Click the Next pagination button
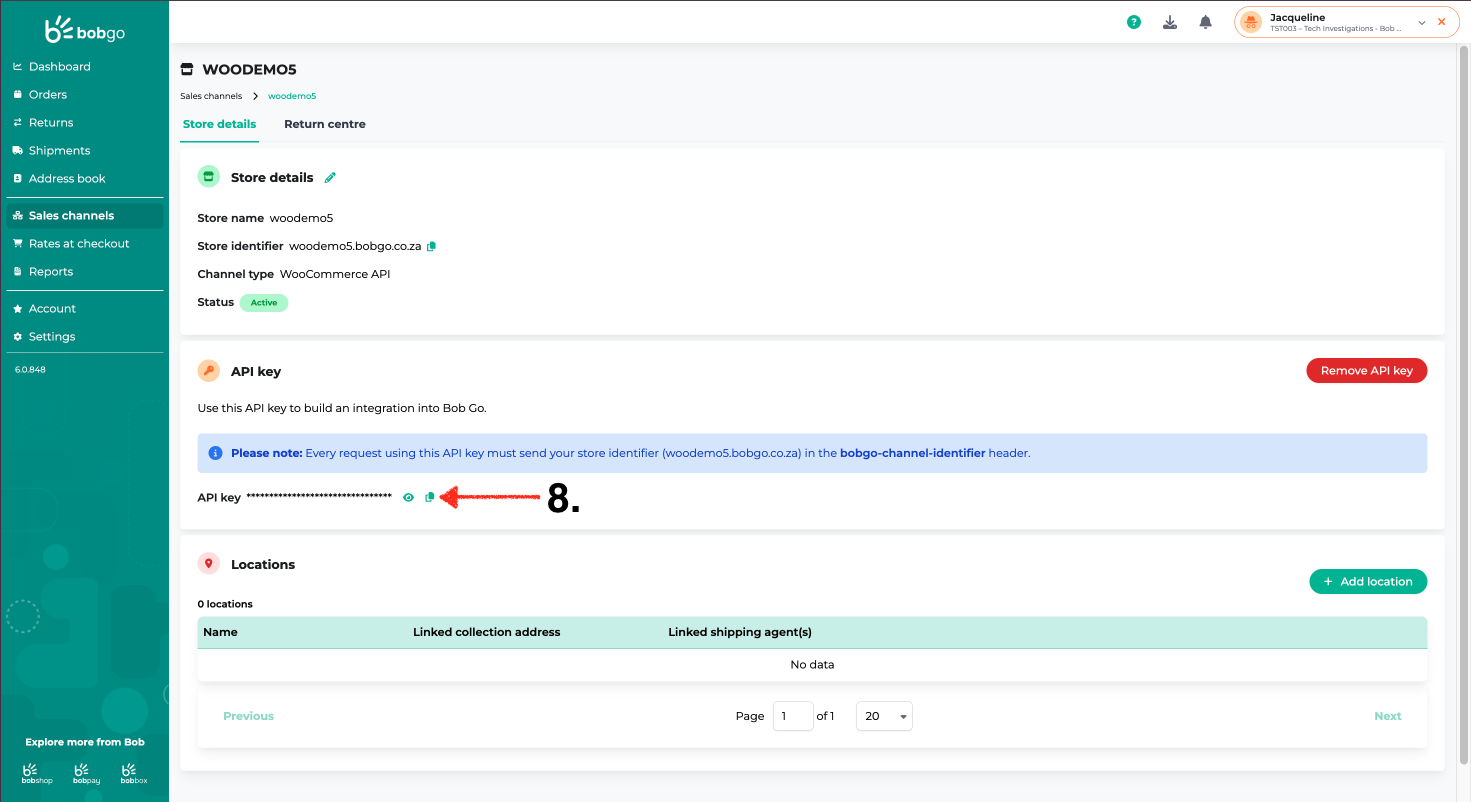This screenshot has height=802, width=1471. (1388, 716)
